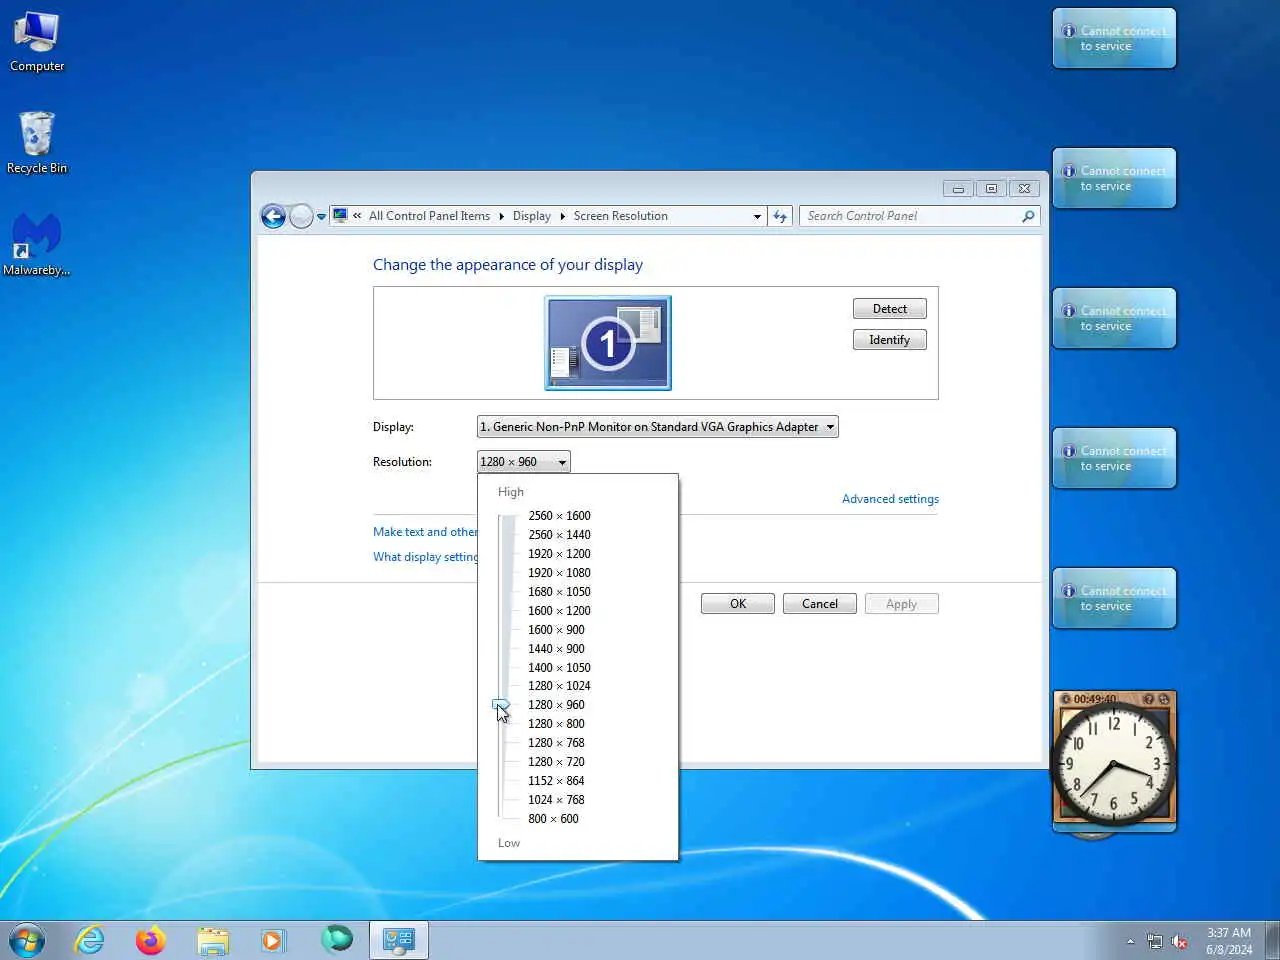Go back using the Back arrow button
Screen dimensions: 1280x960
[273, 216]
